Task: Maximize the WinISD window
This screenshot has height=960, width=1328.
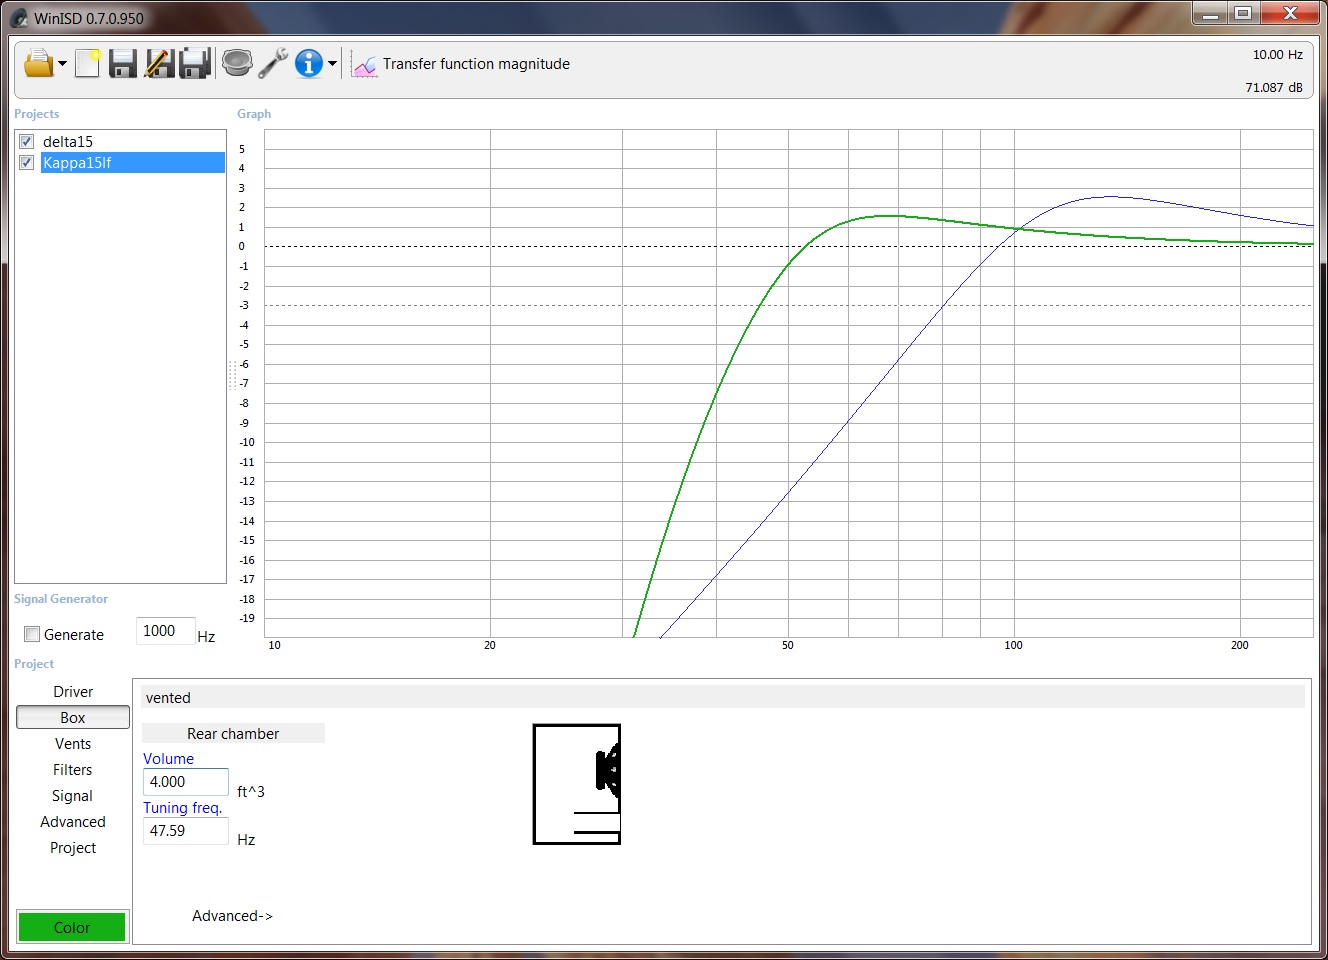Action: [1243, 13]
